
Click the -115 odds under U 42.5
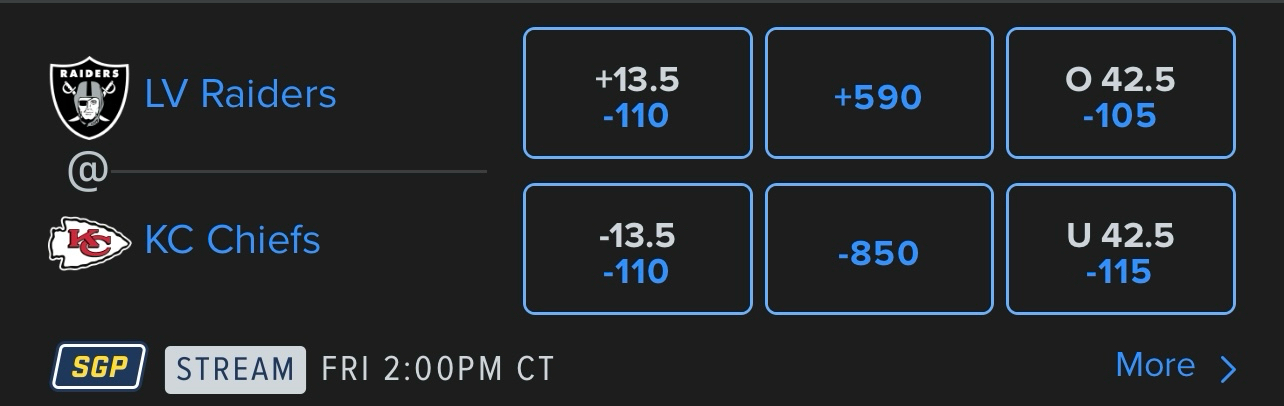coord(1120,272)
